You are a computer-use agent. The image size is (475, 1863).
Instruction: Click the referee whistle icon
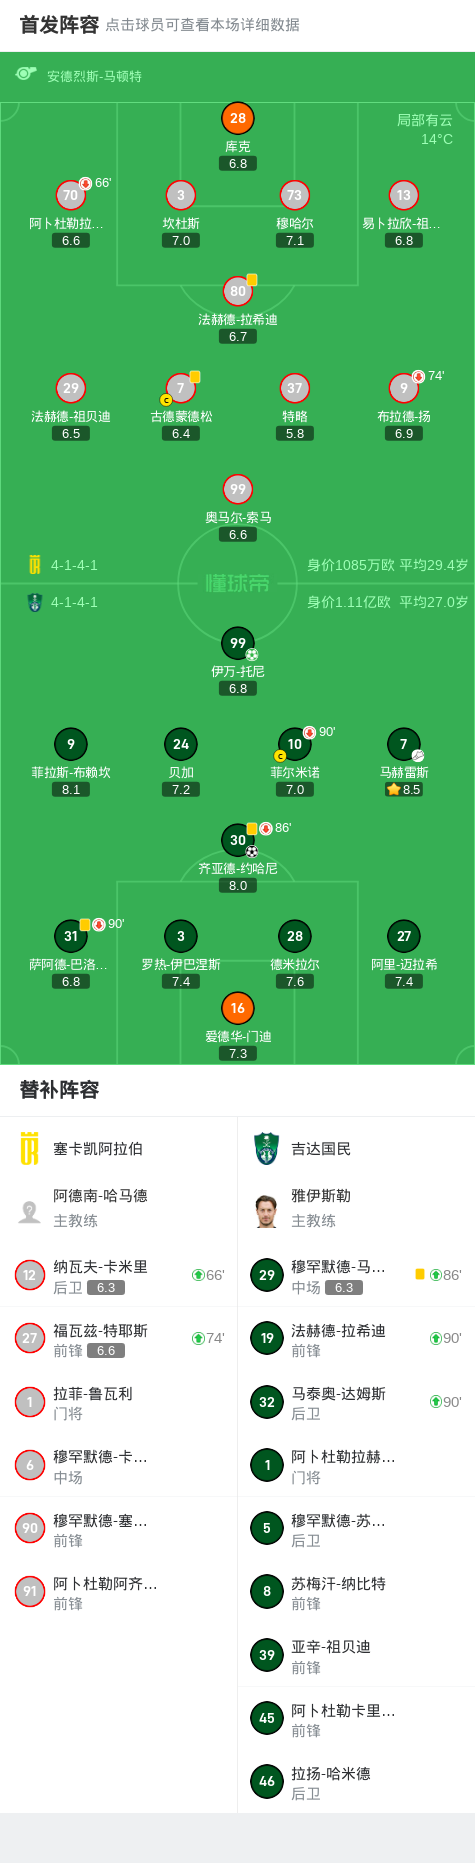pyautogui.click(x=26, y=74)
